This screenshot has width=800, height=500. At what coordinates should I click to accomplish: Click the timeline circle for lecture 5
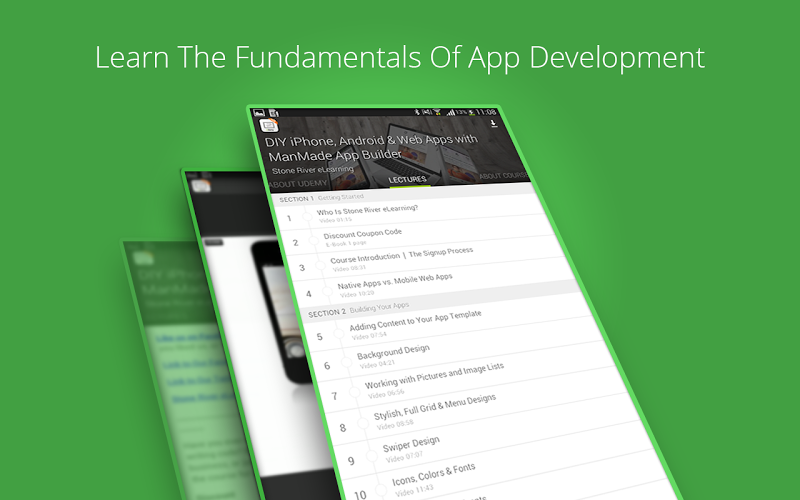click(338, 334)
